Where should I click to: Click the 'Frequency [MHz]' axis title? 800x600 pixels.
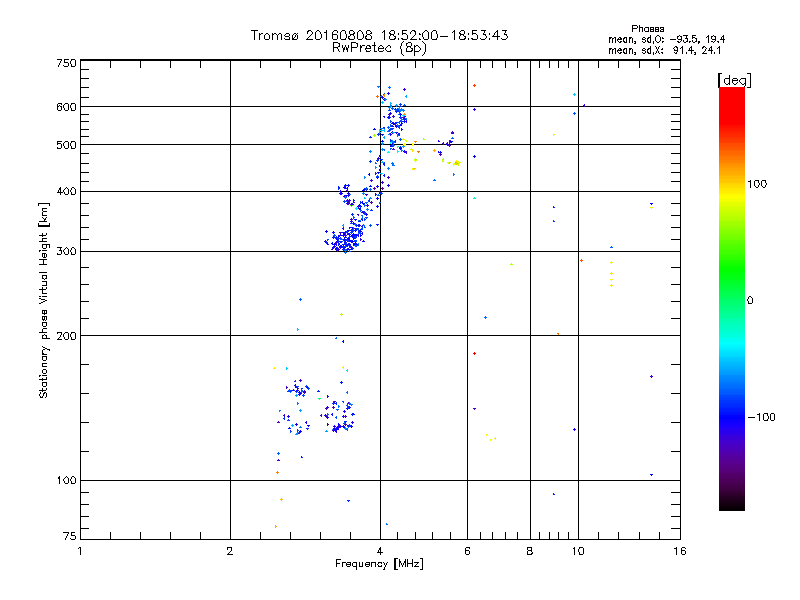[379, 564]
